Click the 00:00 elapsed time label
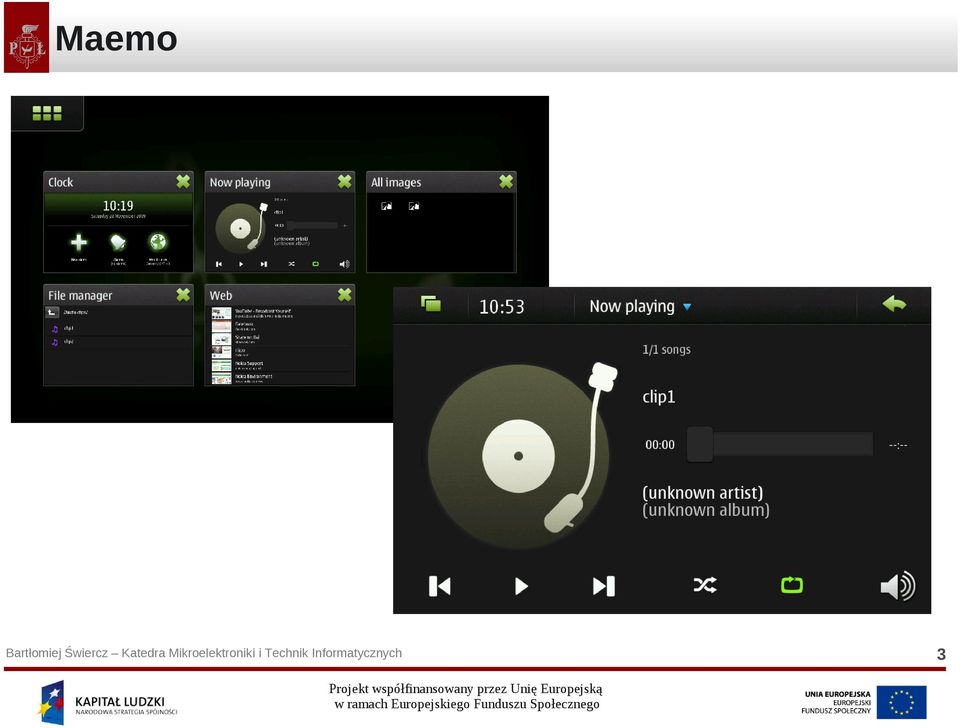Viewport: 960px width, 728px height. click(x=659, y=445)
